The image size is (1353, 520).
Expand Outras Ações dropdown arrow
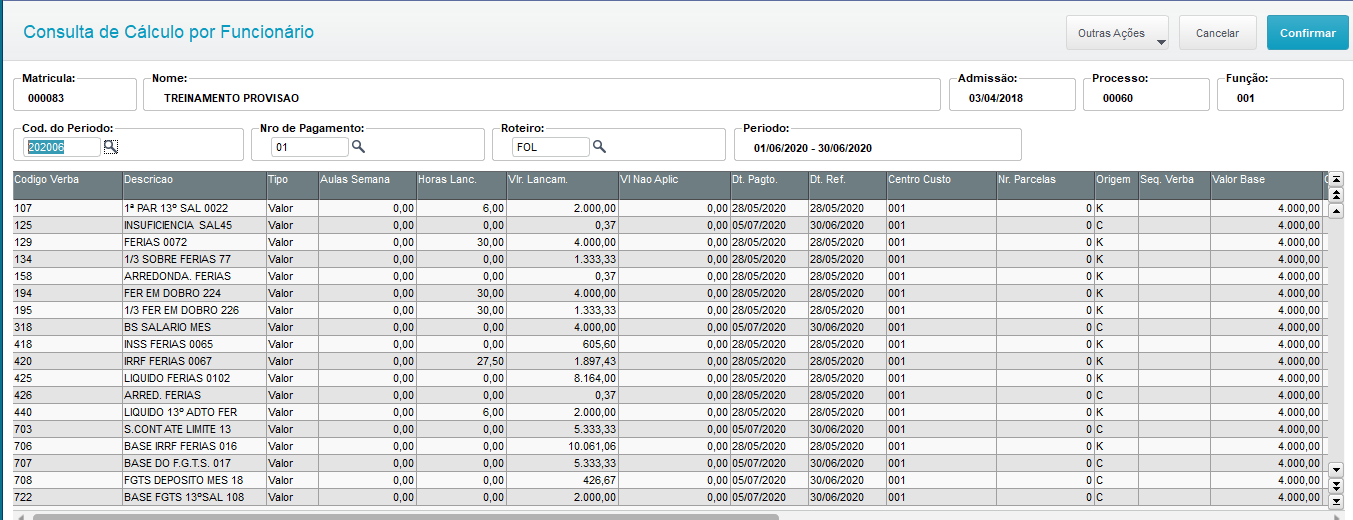pos(1161,42)
